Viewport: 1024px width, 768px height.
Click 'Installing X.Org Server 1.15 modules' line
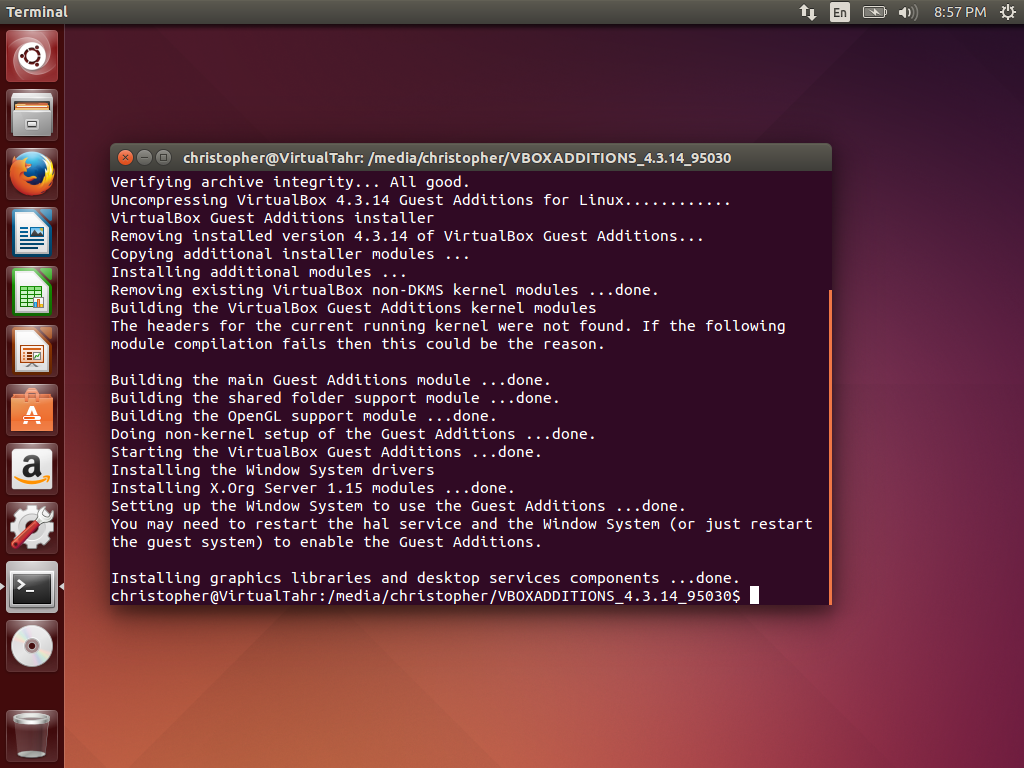pos(313,488)
